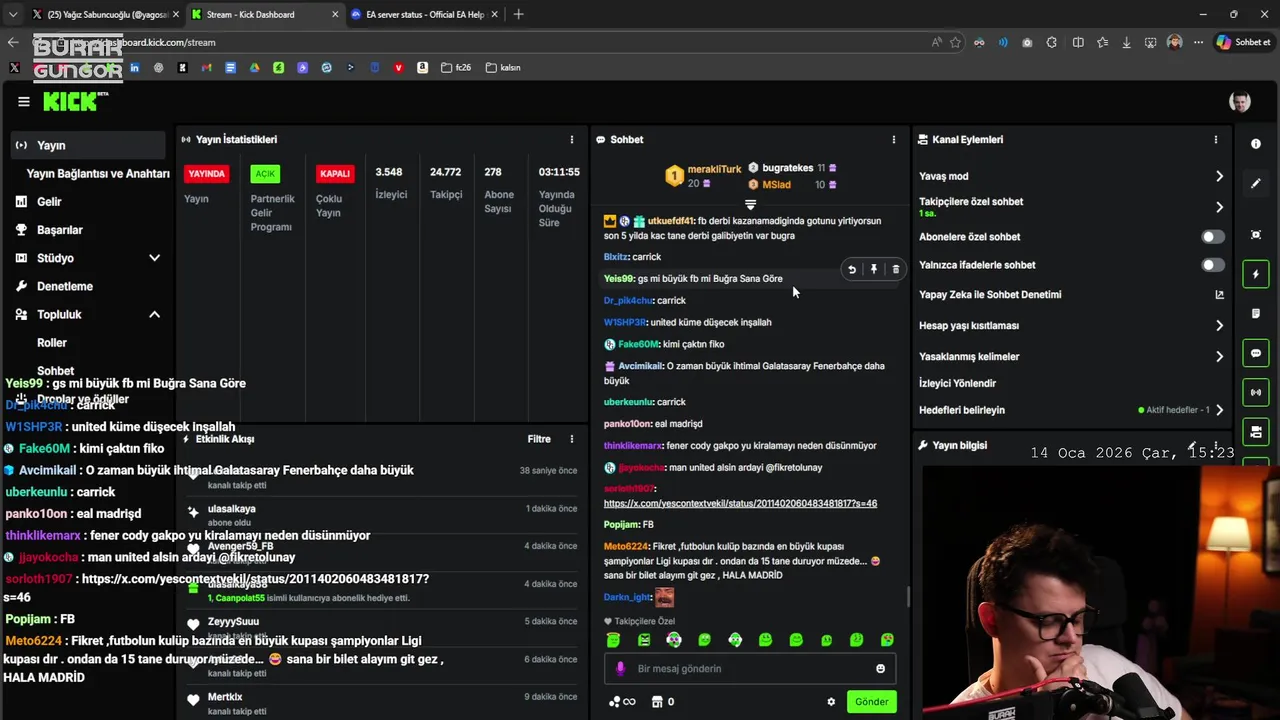Screen dimensions: 1280x720
Task: Toggle Abonelere özel sohbet switch
Action: [x=1212, y=237]
